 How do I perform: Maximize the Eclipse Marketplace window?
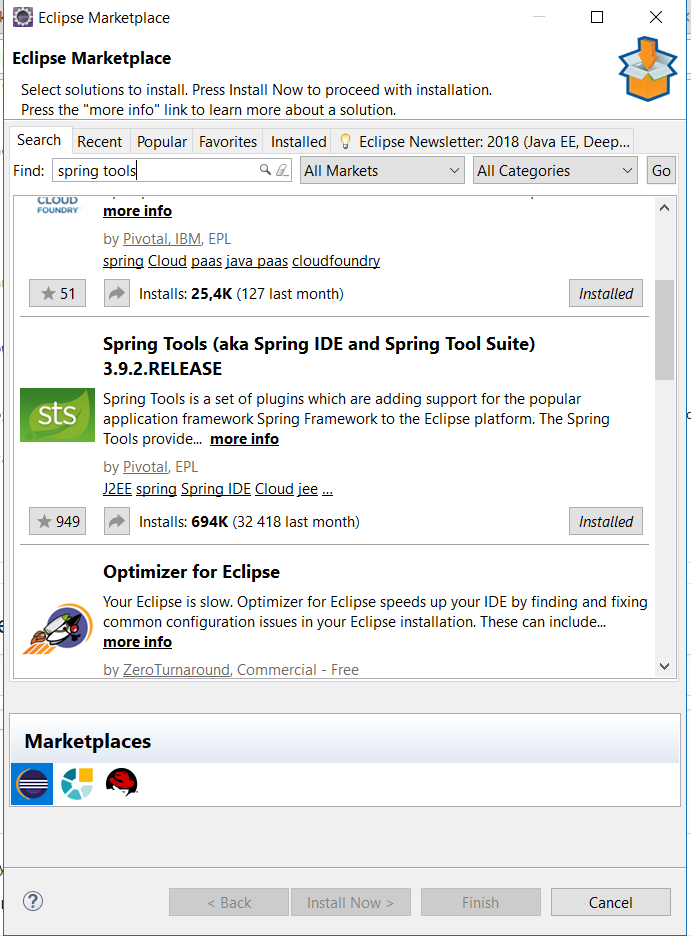[x=597, y=17]
